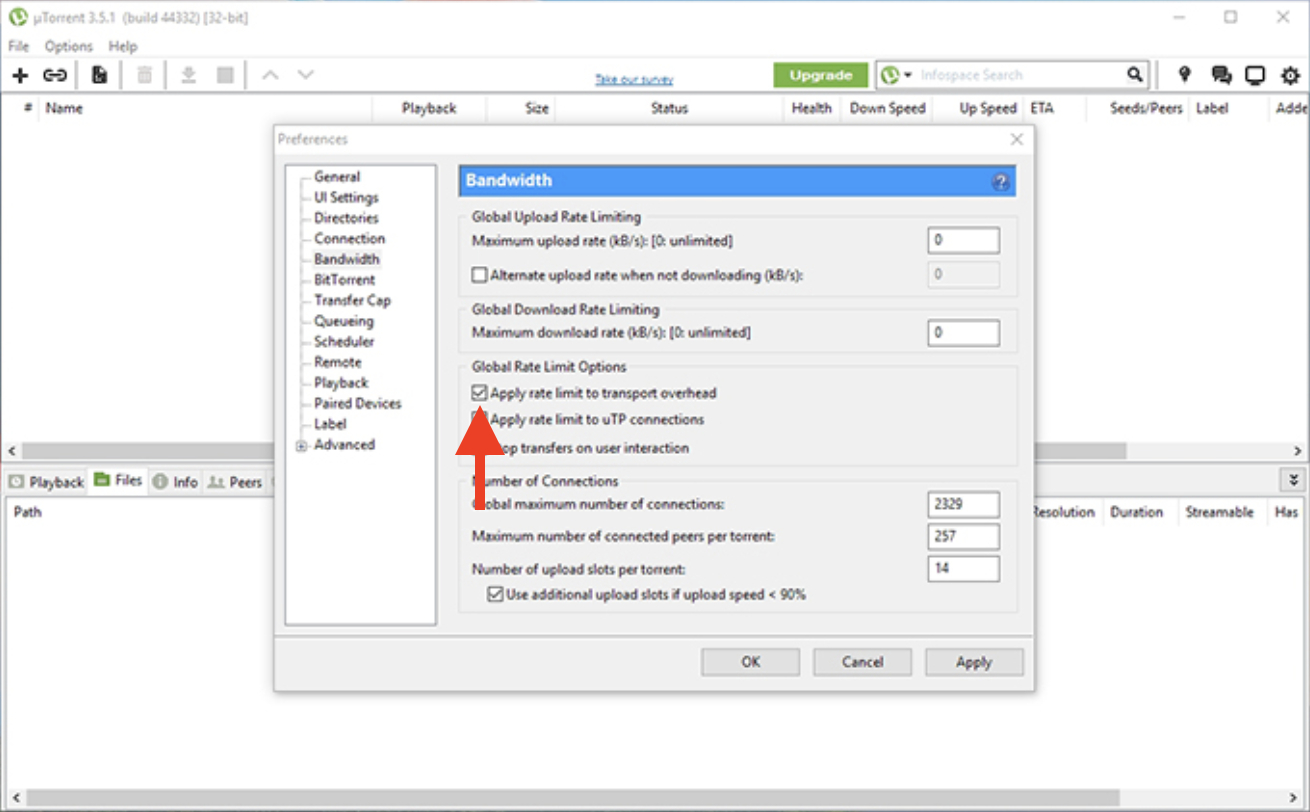This screenshot has height=812, width=1310.
Task: Switch to the Peers tab
Action: 235,482
